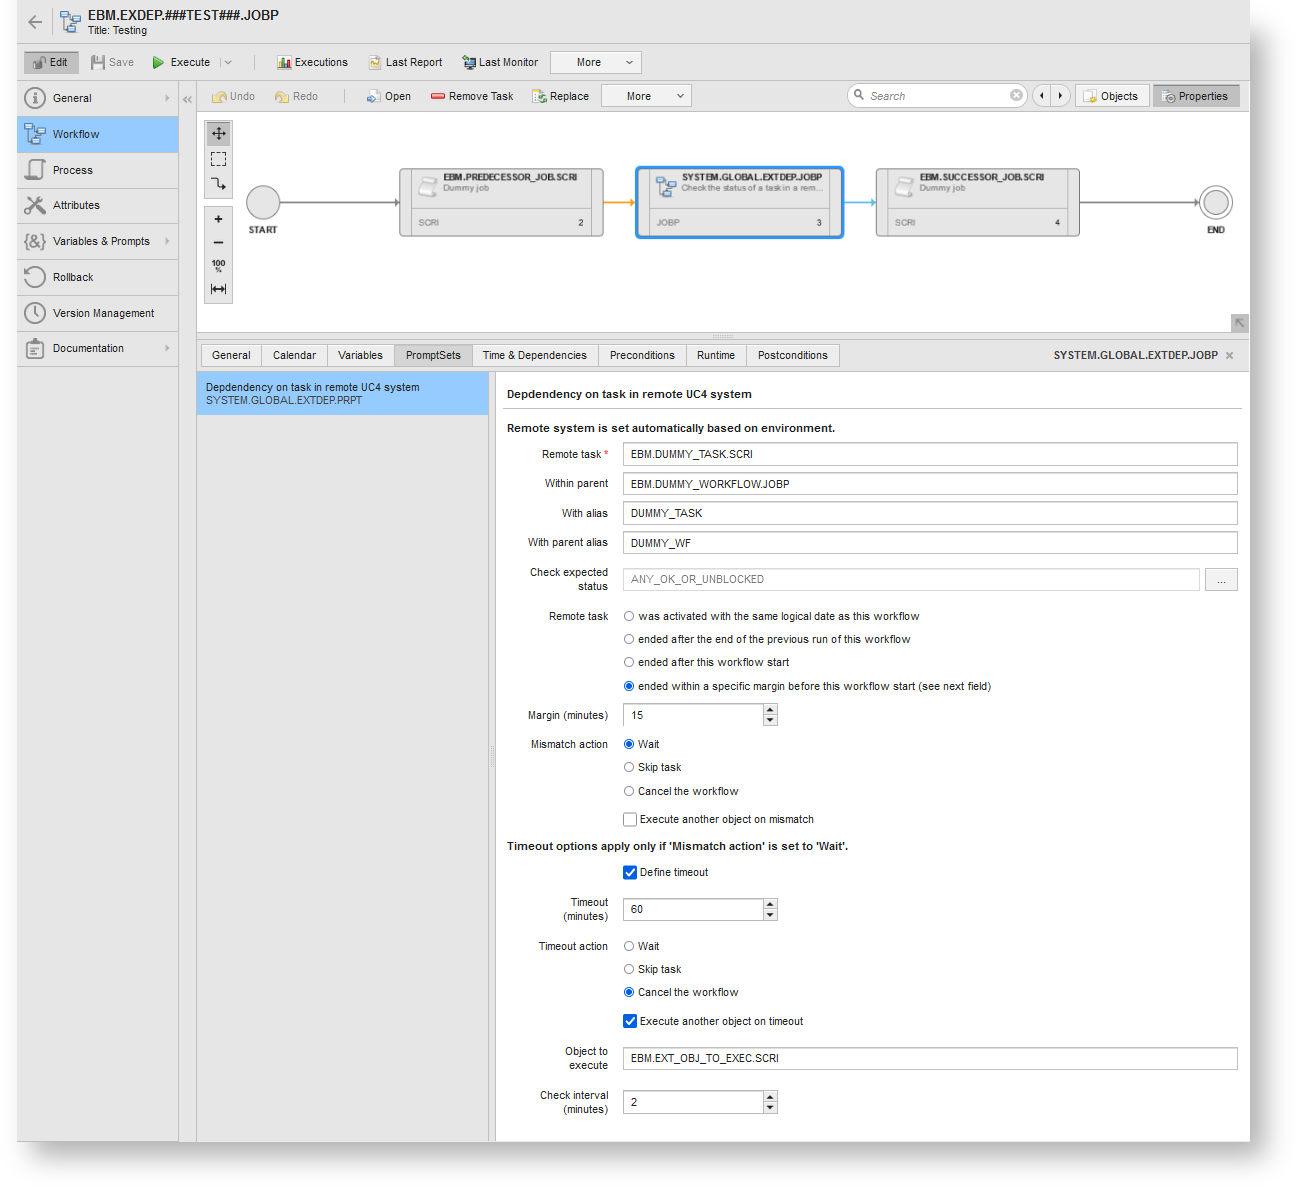Screen dimensions: 1298x1190
Task: Open Executions chart icon
Action: (x=284, y=62)
